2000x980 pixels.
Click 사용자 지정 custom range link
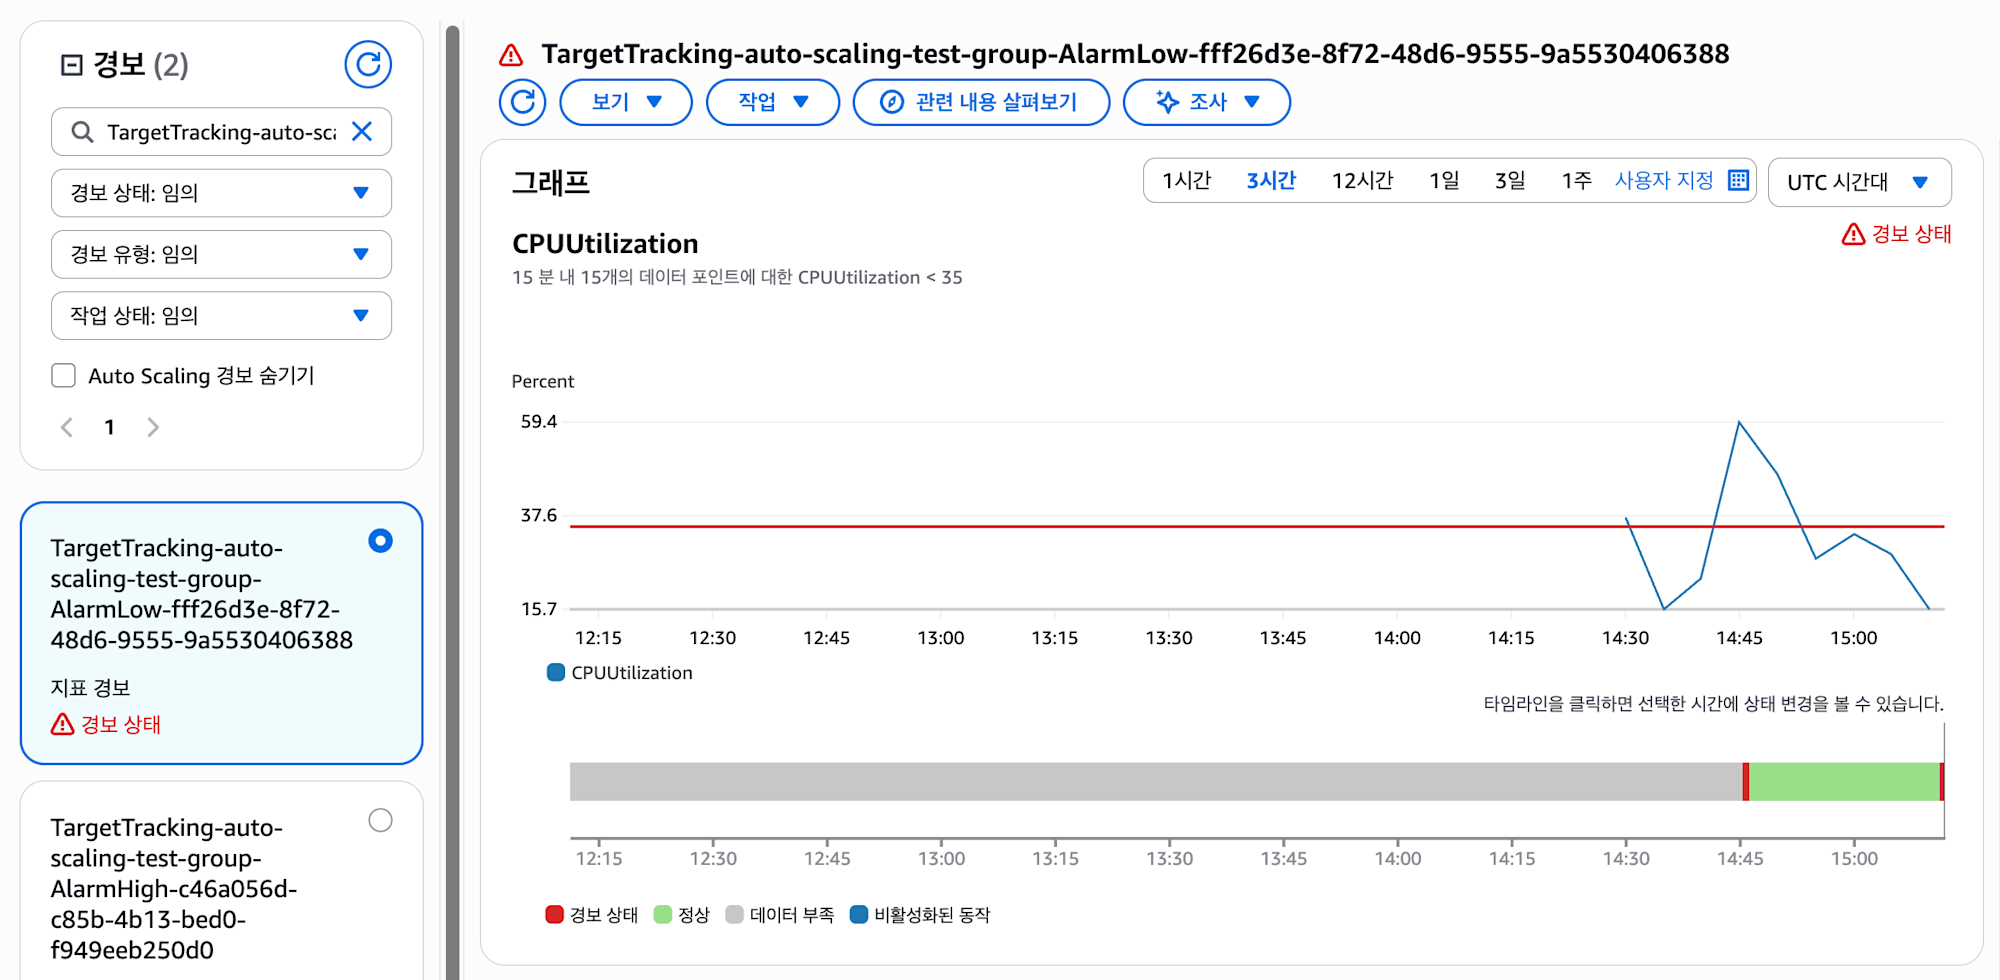[1664, 181]
